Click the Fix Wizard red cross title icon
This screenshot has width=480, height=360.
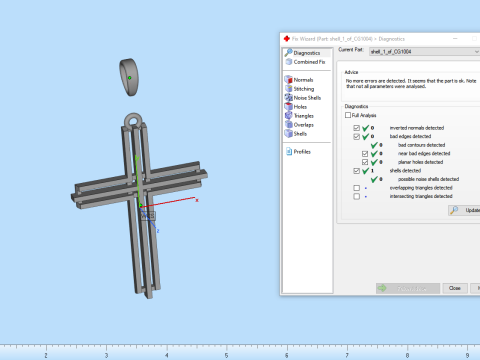click(x=287, y=39)
